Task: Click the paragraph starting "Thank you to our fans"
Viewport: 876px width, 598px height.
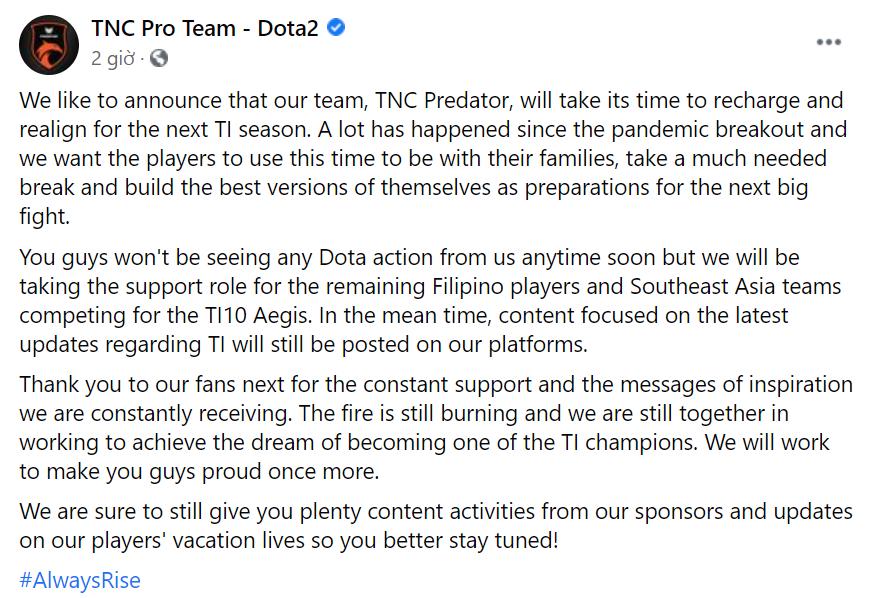Action: pyautogui.click(x=432, y=428)
